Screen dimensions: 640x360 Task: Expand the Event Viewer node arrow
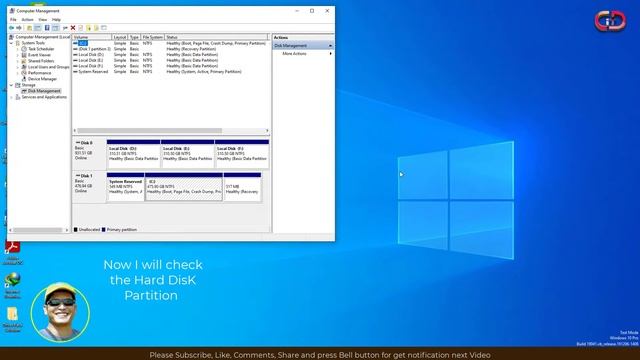(18, 55)
